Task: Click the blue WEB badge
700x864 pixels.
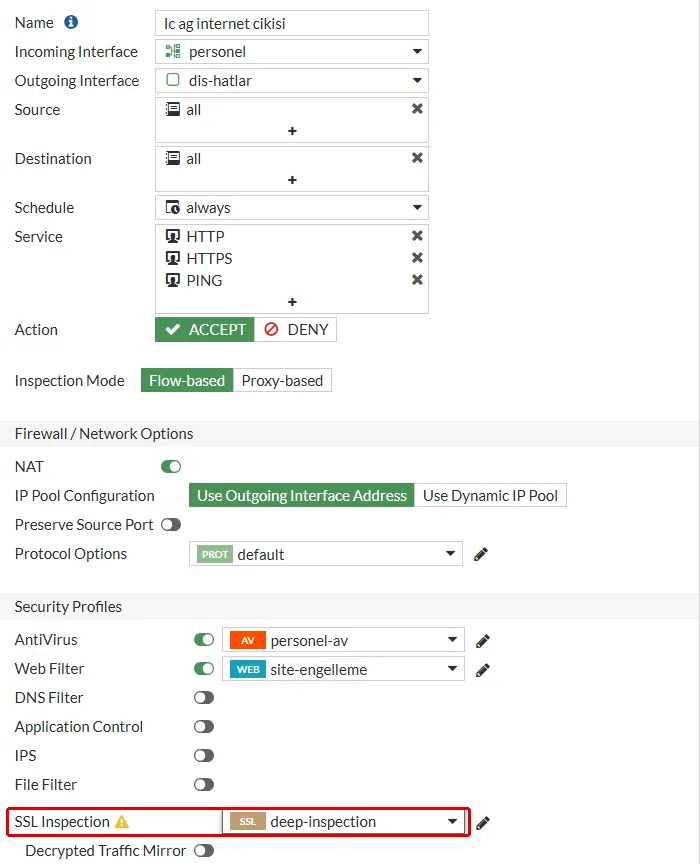Action: pos(247,669)
